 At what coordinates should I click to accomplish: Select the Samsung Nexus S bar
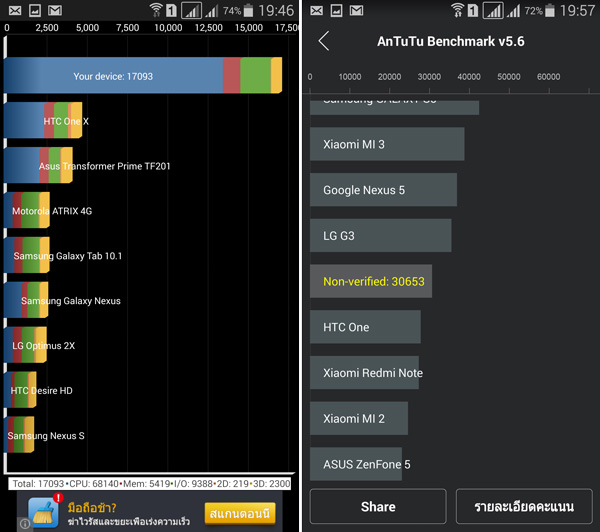point(19,435)
